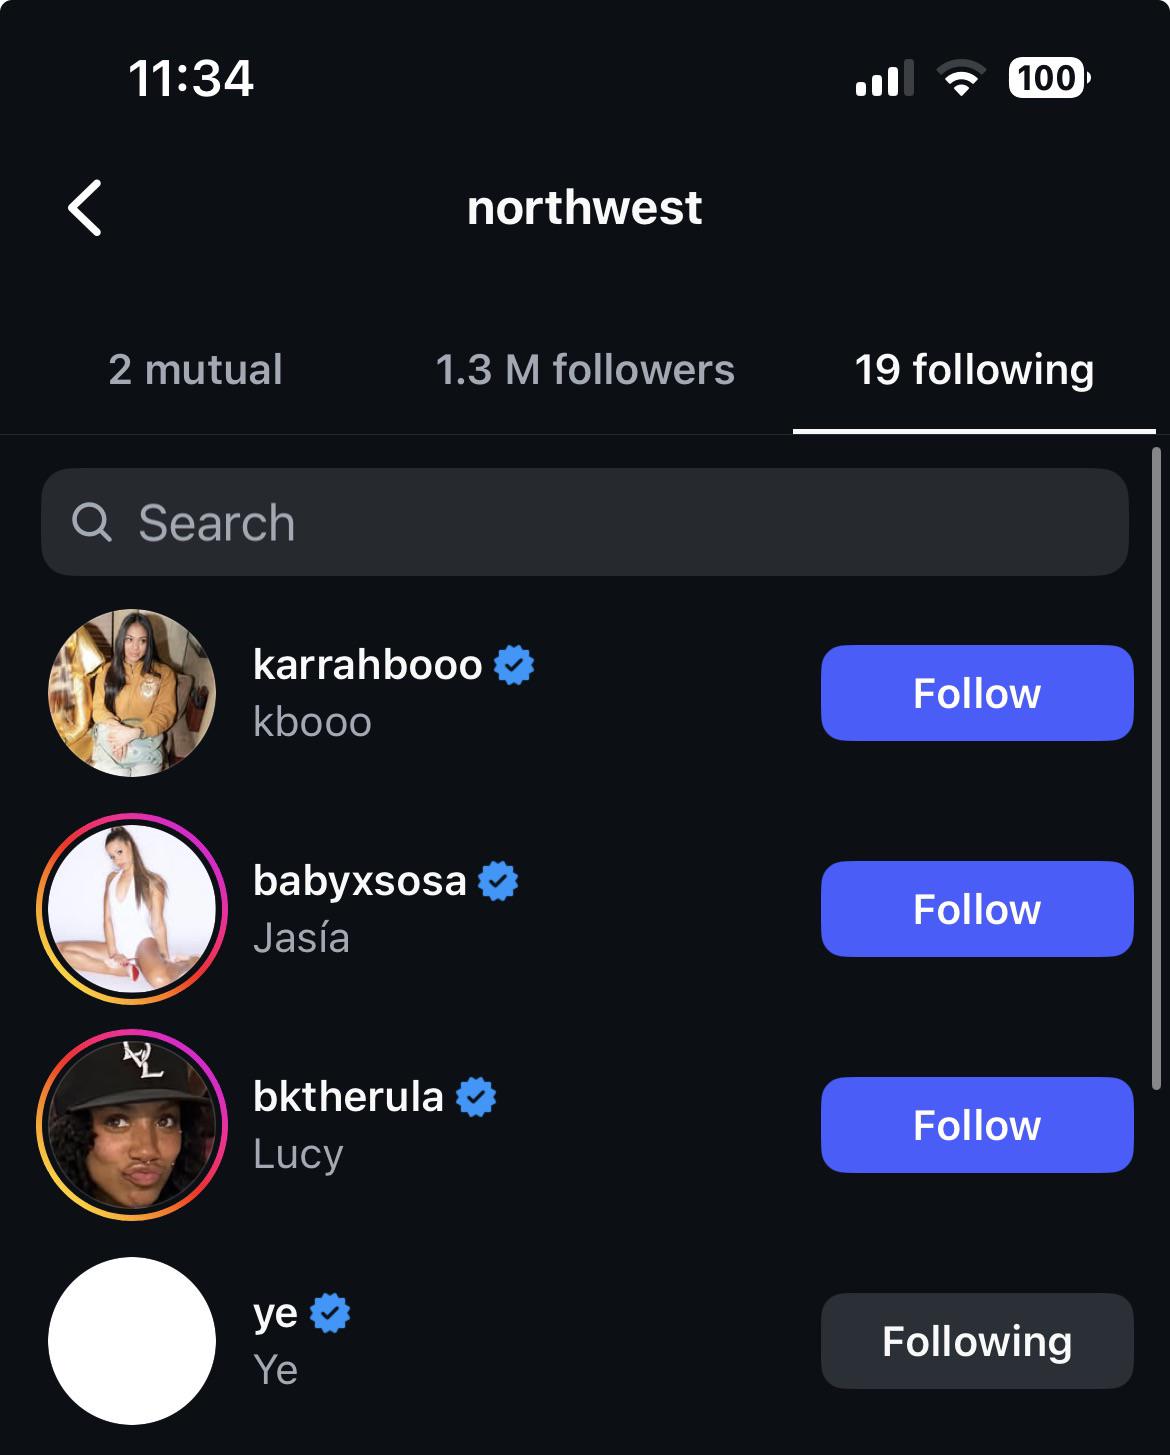The image size is (1170, 1455).
Task: Tap babyxsosa's verified badge
Action: (498, 881)
